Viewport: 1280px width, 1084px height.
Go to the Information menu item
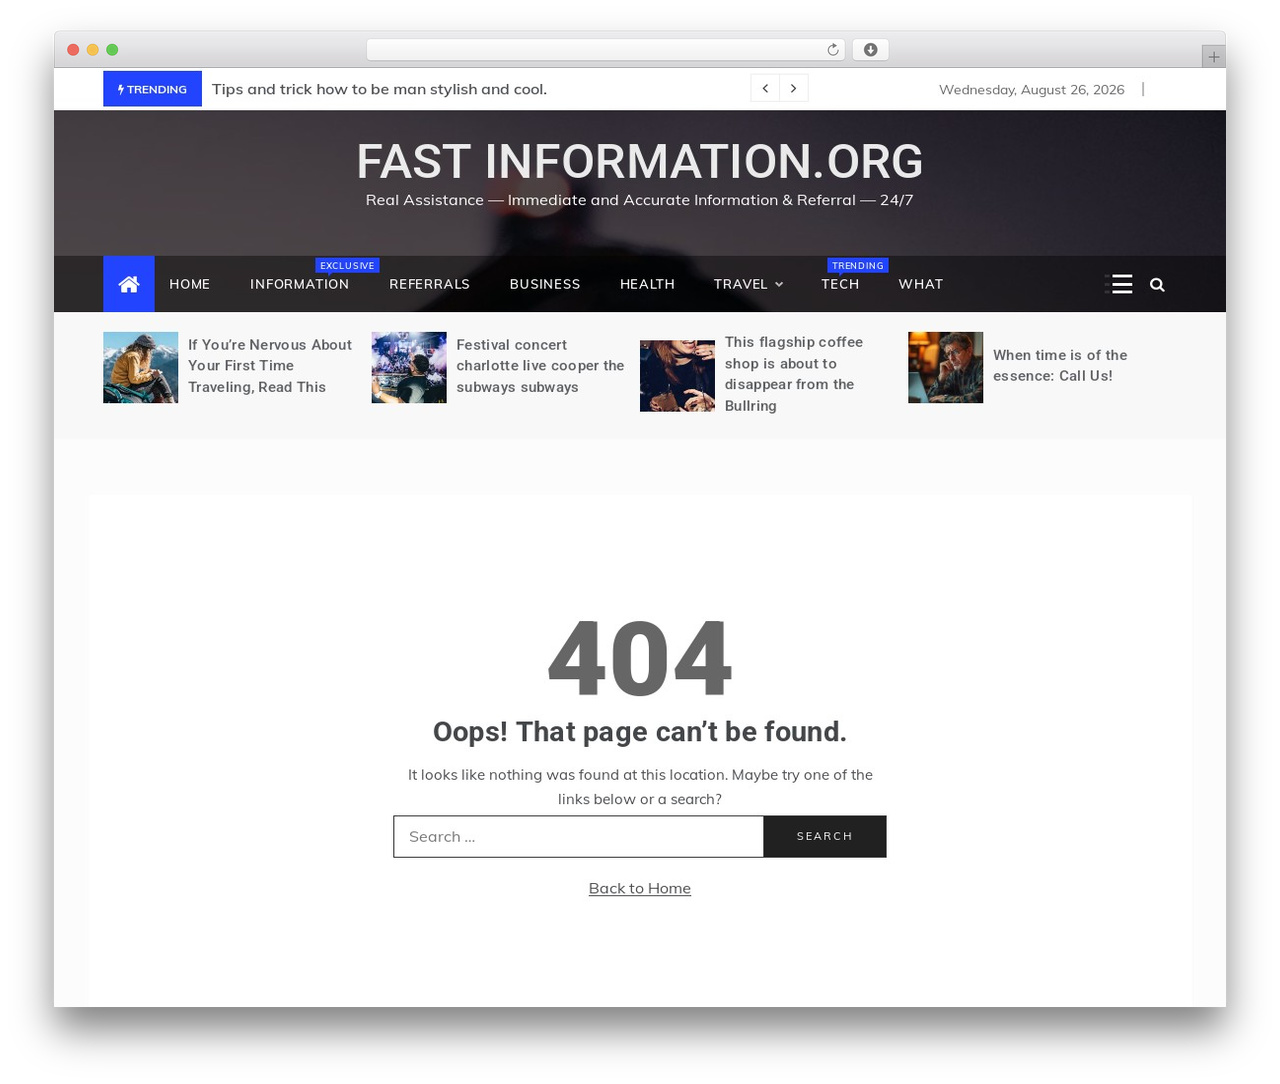click(x=300, y=284)
